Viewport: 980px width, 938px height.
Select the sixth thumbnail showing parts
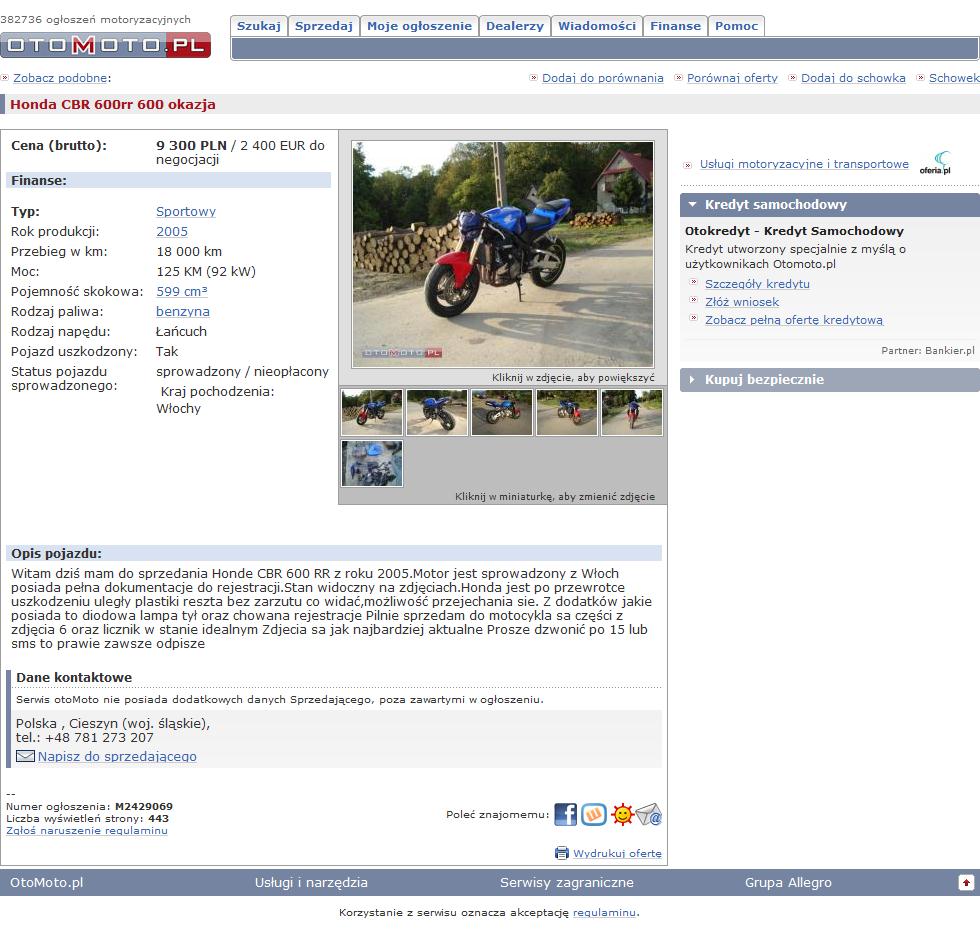(x=372, y=464)
